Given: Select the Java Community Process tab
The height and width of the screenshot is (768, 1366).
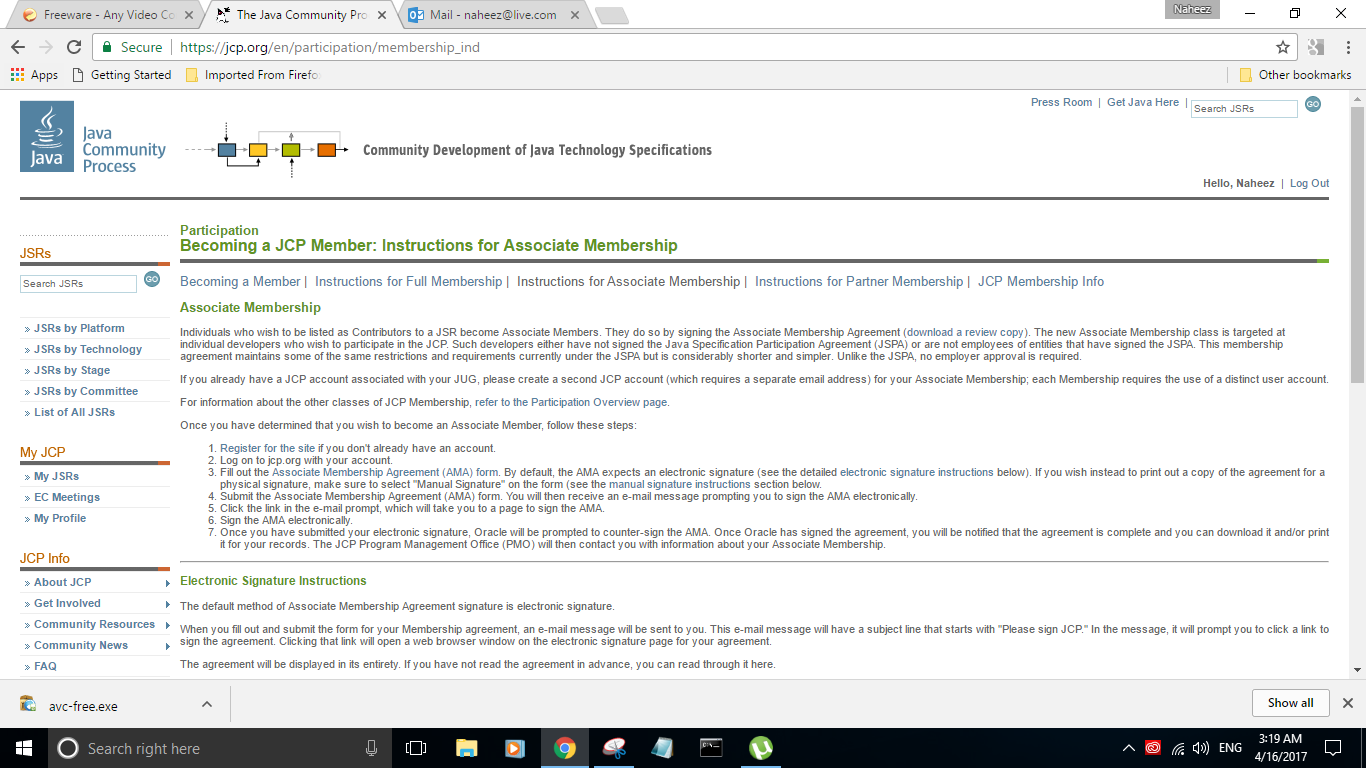Looking at the screenshot, I should tap(300, 15).
